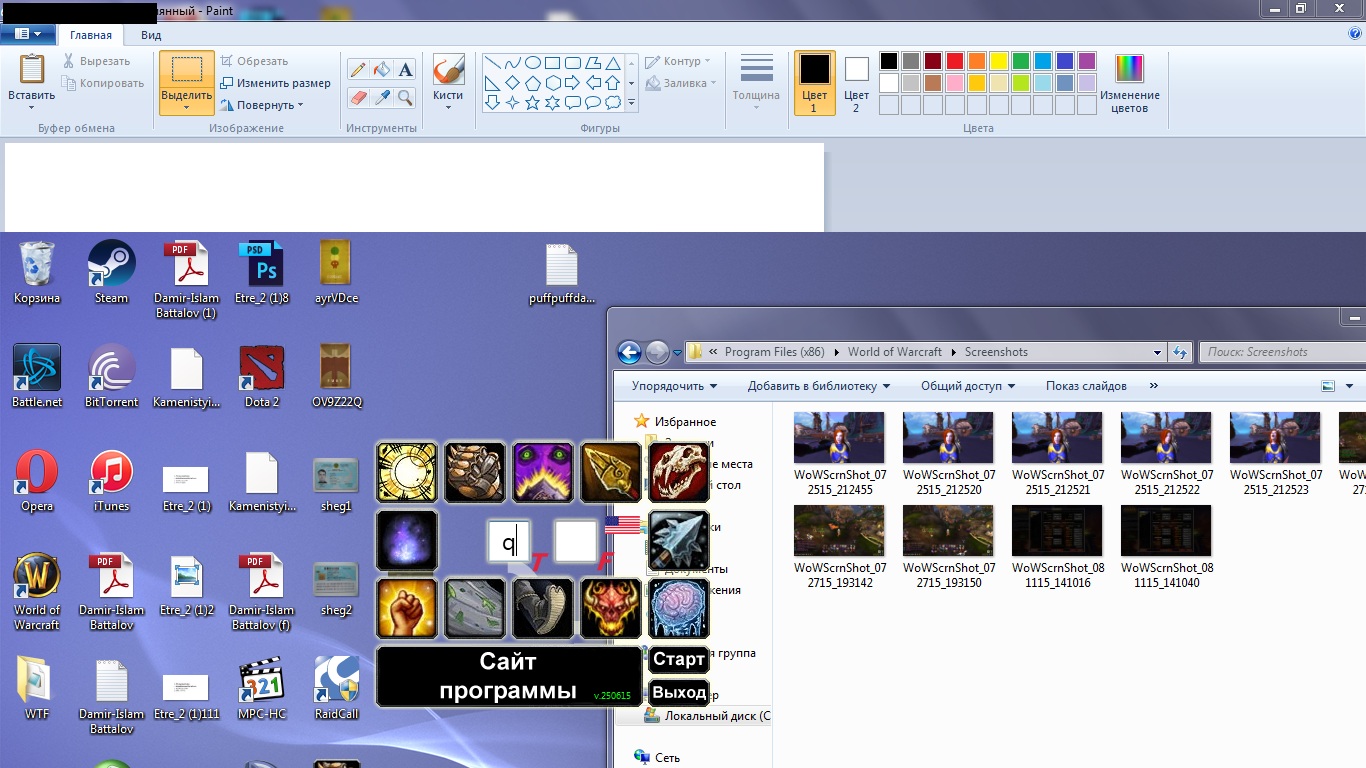This screenshot has height=768, width=1366.
Task: Click the armored gauntlet ability icon
Action: 475,472
